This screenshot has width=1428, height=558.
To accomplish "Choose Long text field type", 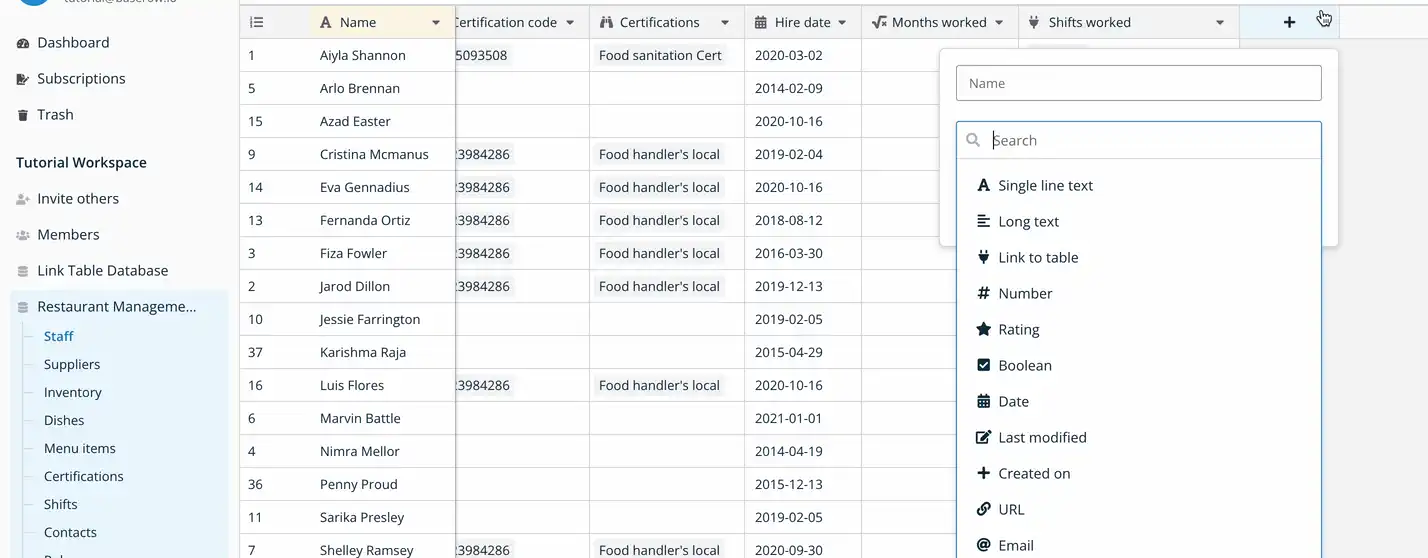I will point(1139,222).
